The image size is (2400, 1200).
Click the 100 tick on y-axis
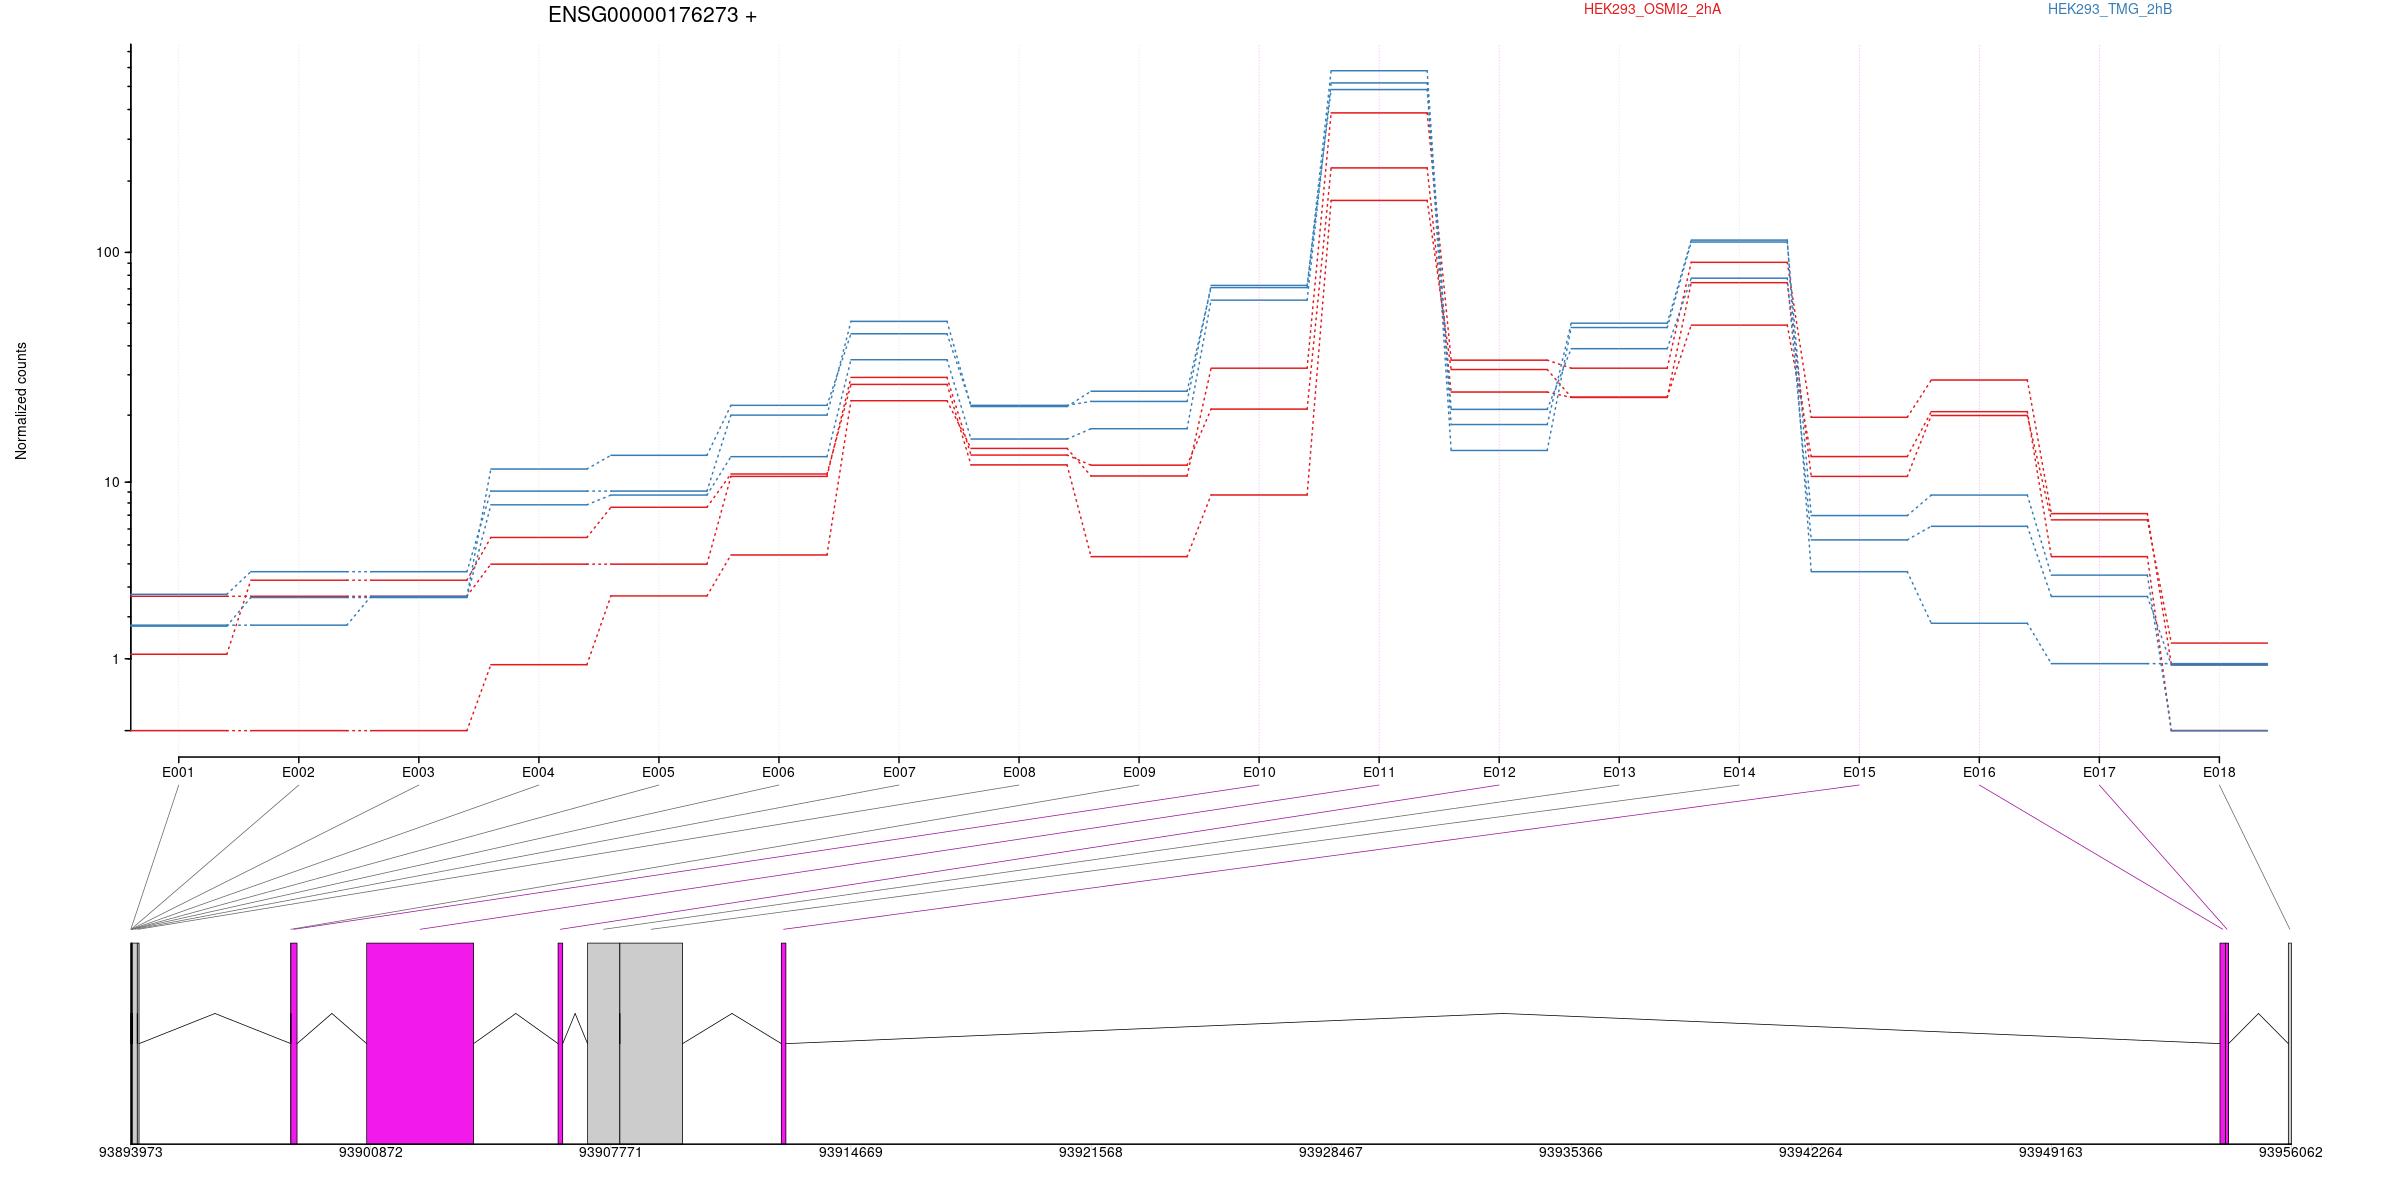107,252
